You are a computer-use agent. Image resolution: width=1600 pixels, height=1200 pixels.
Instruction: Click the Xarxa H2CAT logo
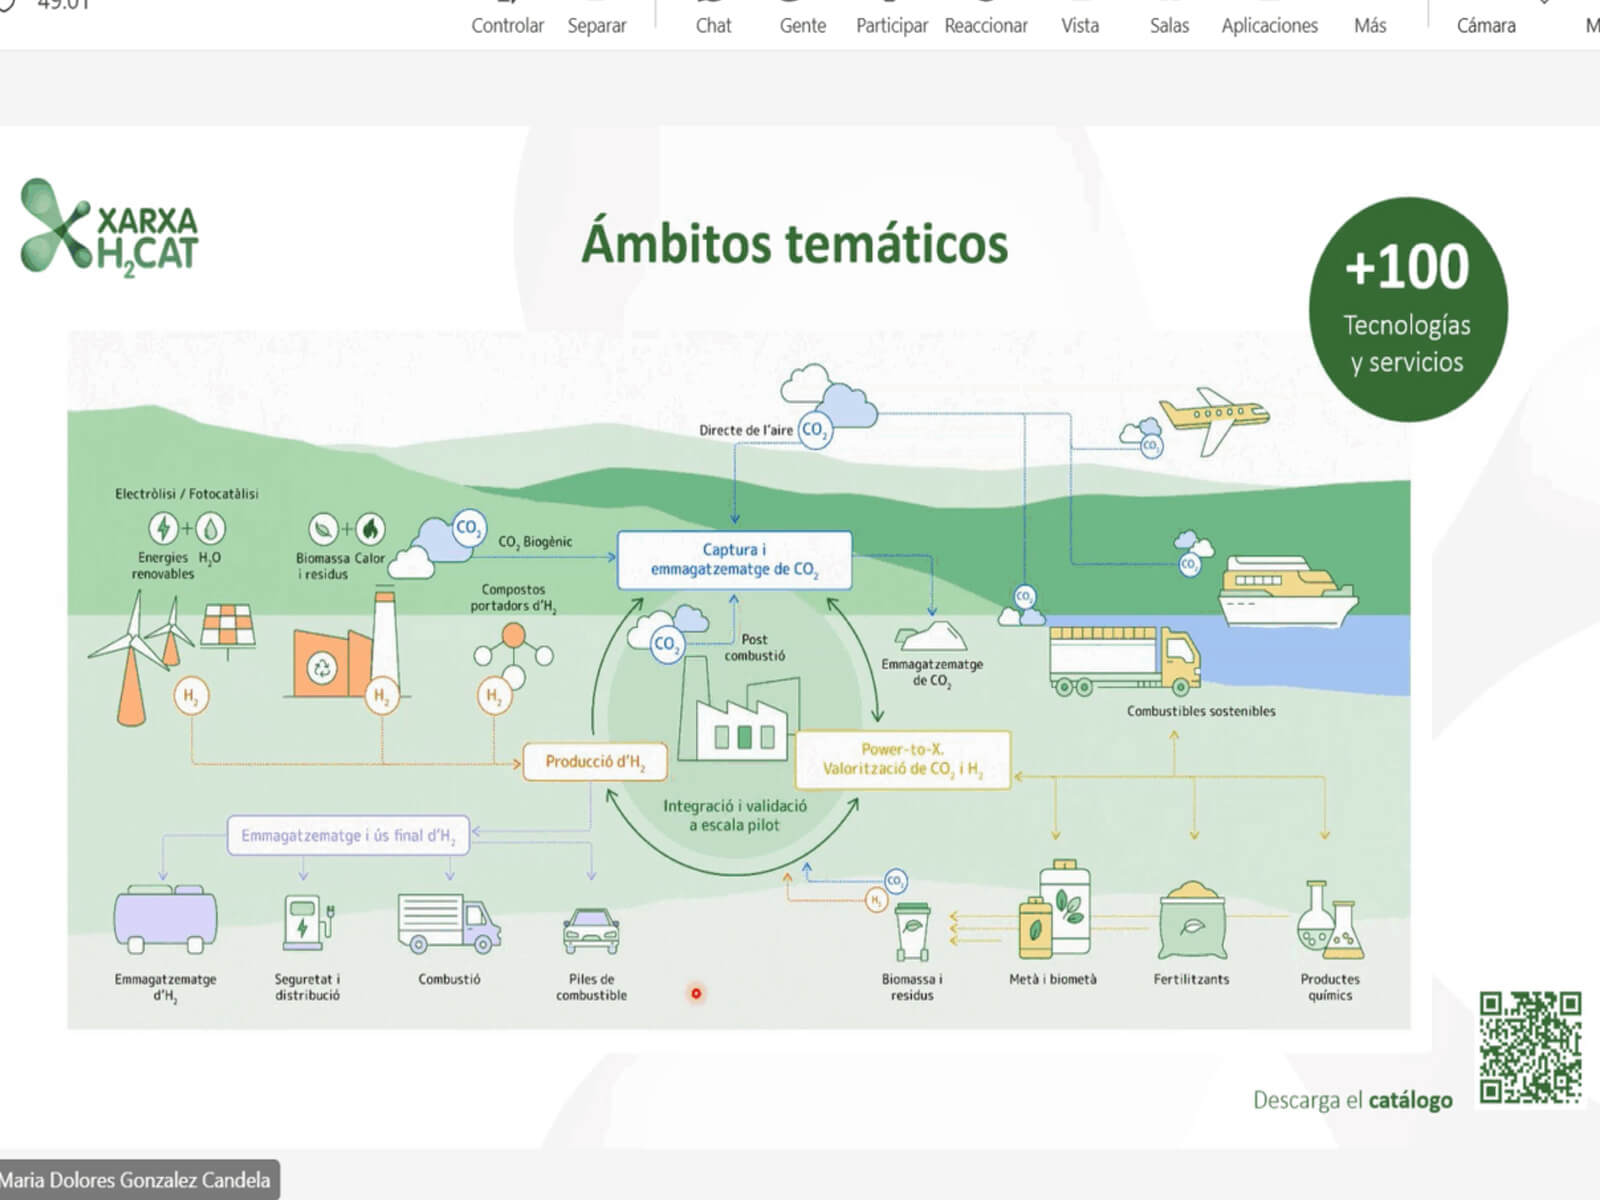click(x=109, y=227)
